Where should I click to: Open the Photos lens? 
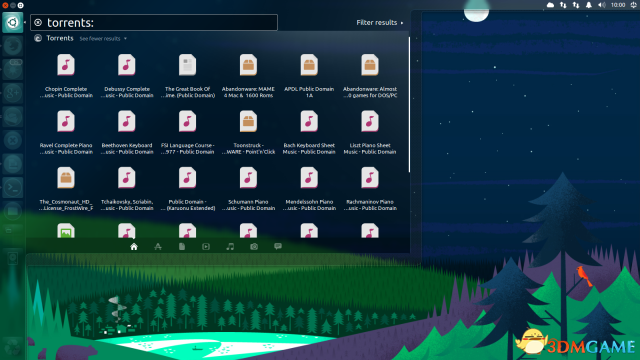click(254, 247)
